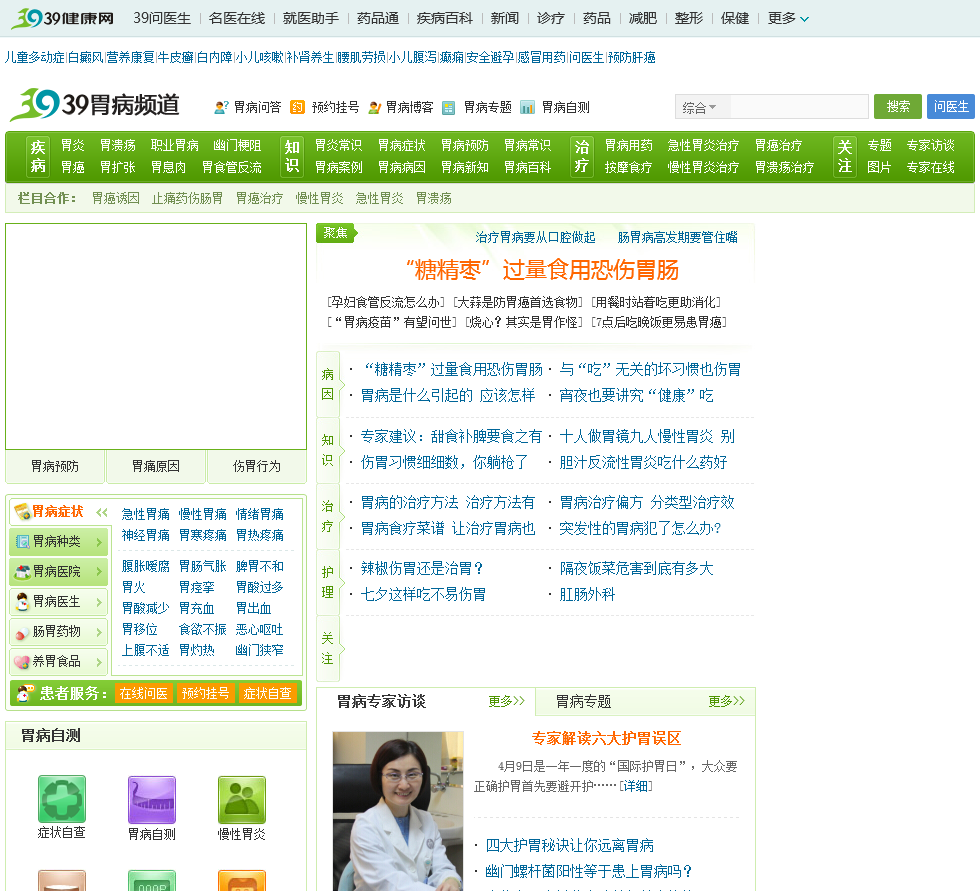Open headline “糖精枣”过量食用恐伤胃肠
Screen dimensions: 980x891
[541, 270]
